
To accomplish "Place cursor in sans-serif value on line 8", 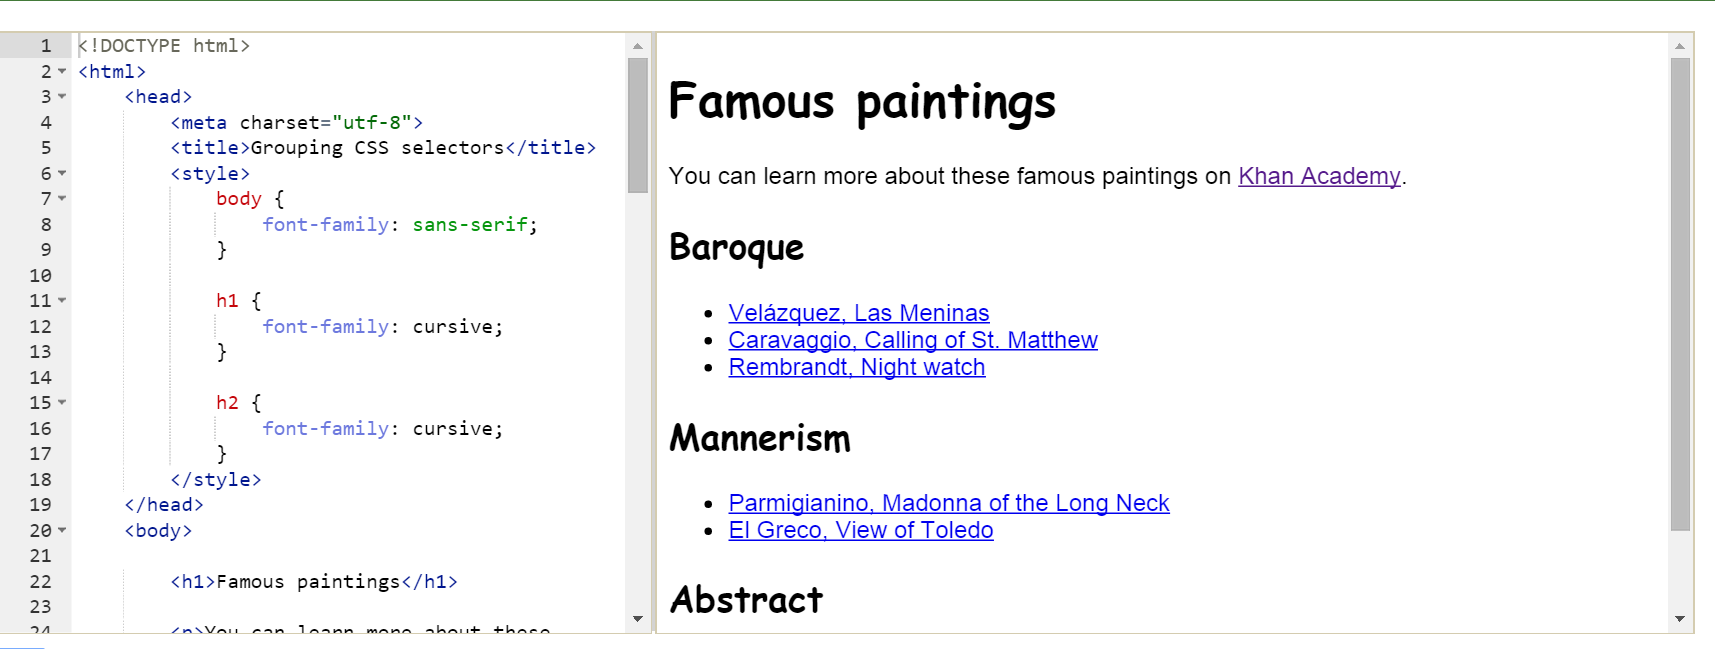I will 470,225.
